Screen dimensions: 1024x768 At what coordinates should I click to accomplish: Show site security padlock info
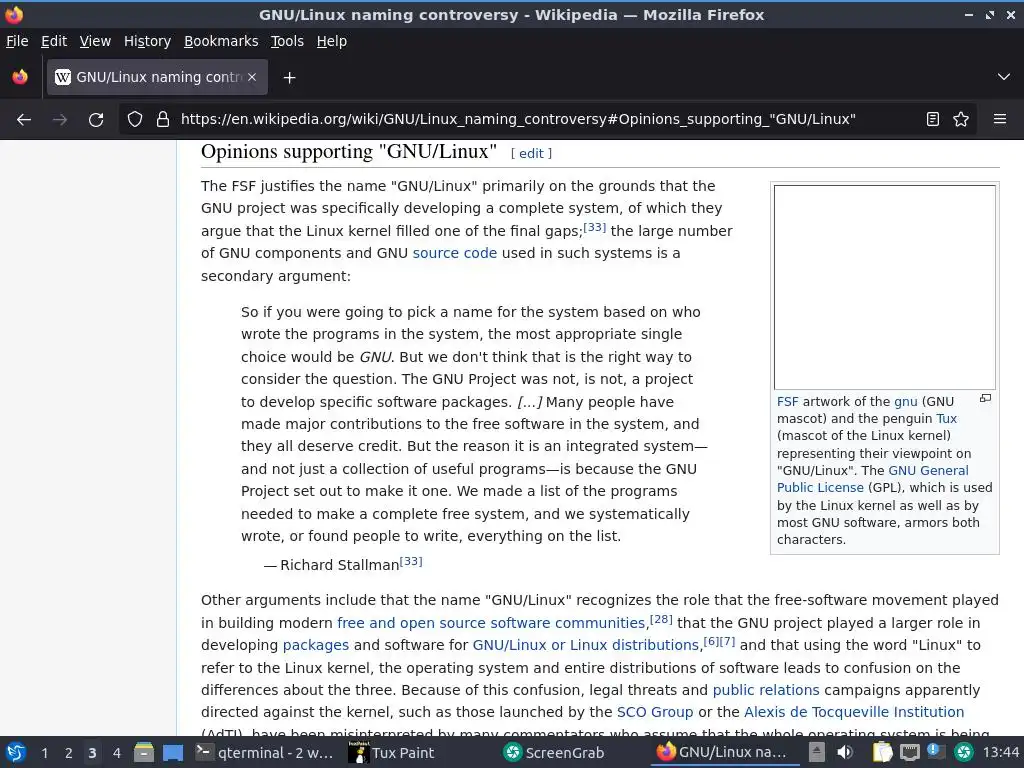click(163, 120)
